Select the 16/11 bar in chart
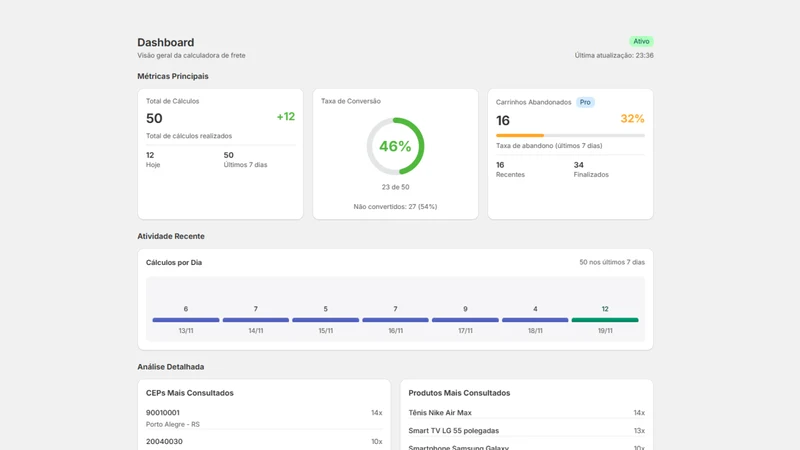This screenshot has height=450, width=800. 395,320
